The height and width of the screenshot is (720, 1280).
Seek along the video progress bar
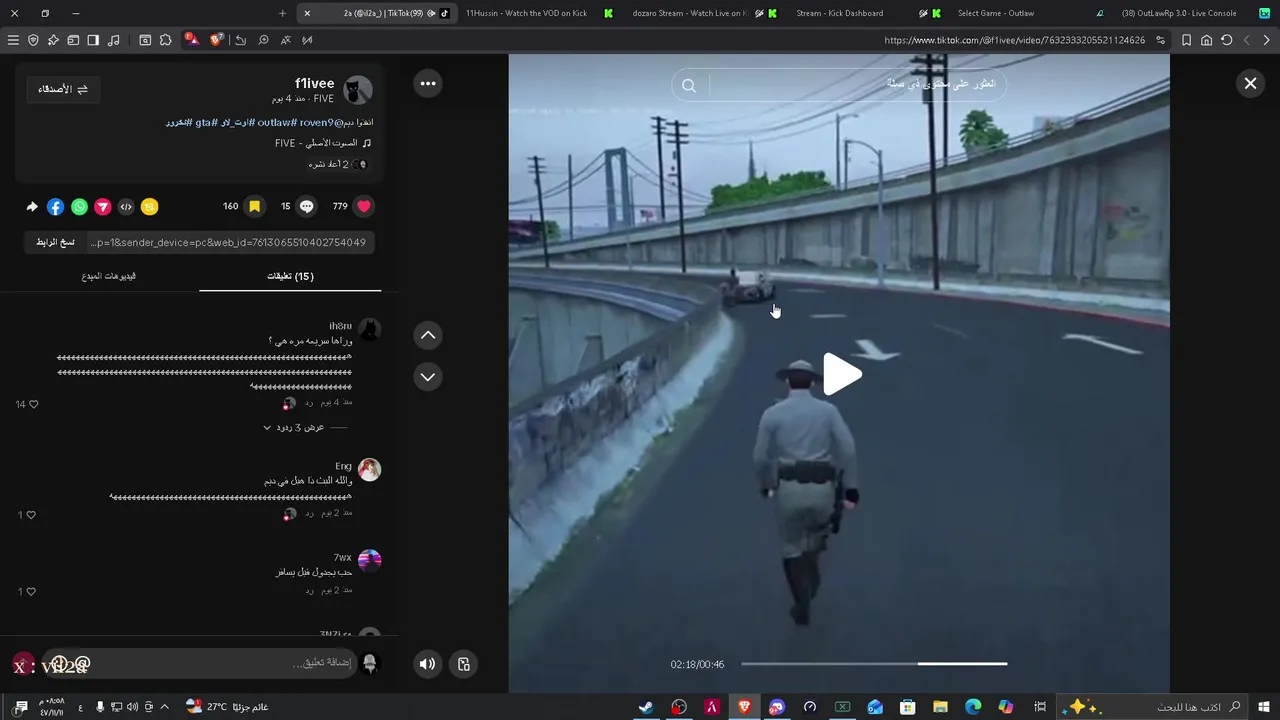874,663
